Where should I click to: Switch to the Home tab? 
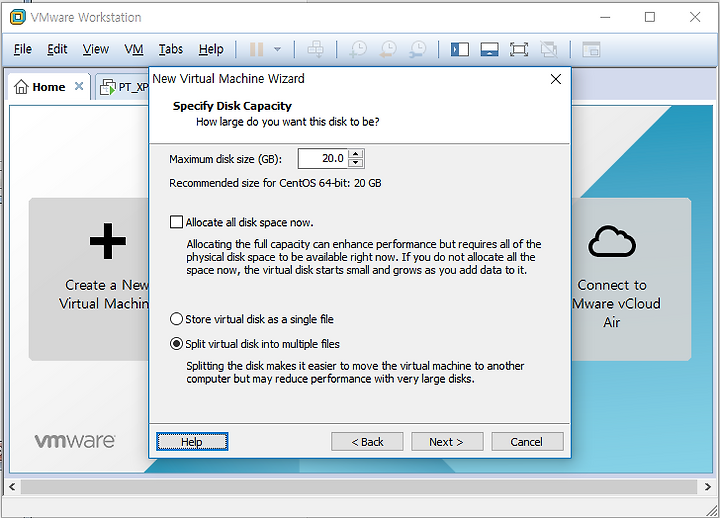coord(49,86)
